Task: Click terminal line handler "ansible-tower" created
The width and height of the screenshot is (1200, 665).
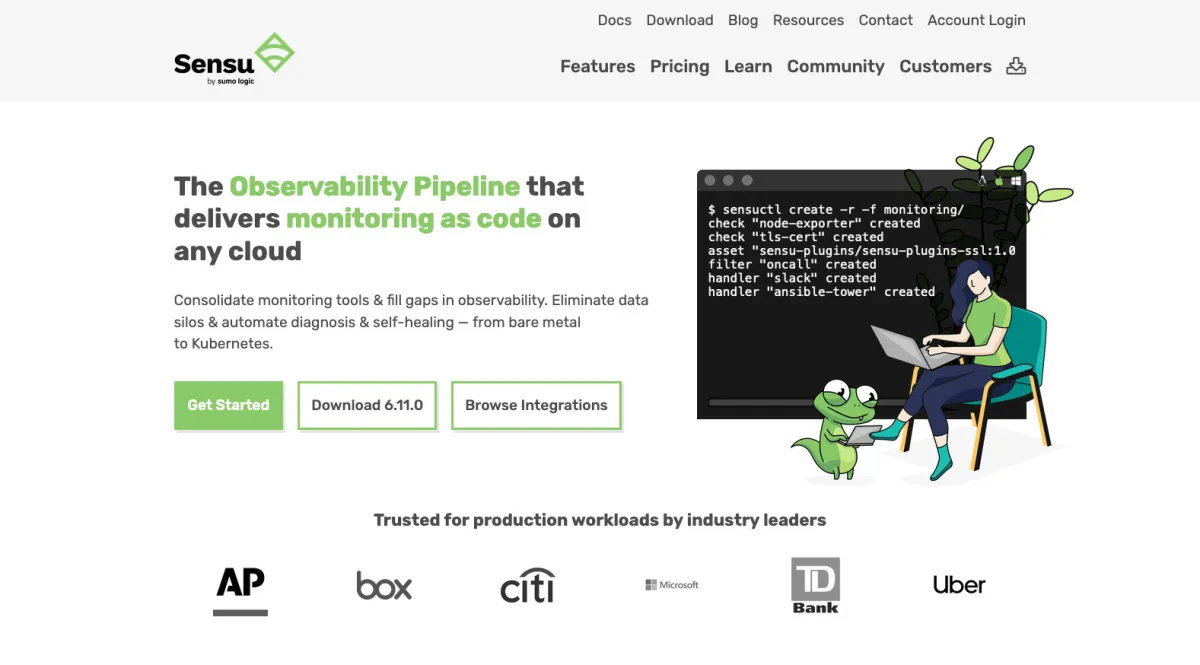Action: 822,292
